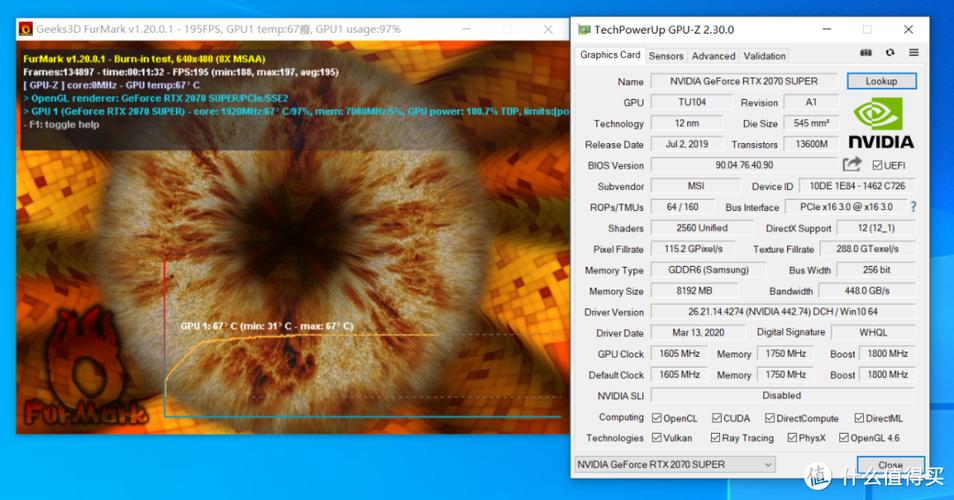The width and height of the screenshot is (954, 500).
Task: Click the Driver Version field
Action: 782,311
